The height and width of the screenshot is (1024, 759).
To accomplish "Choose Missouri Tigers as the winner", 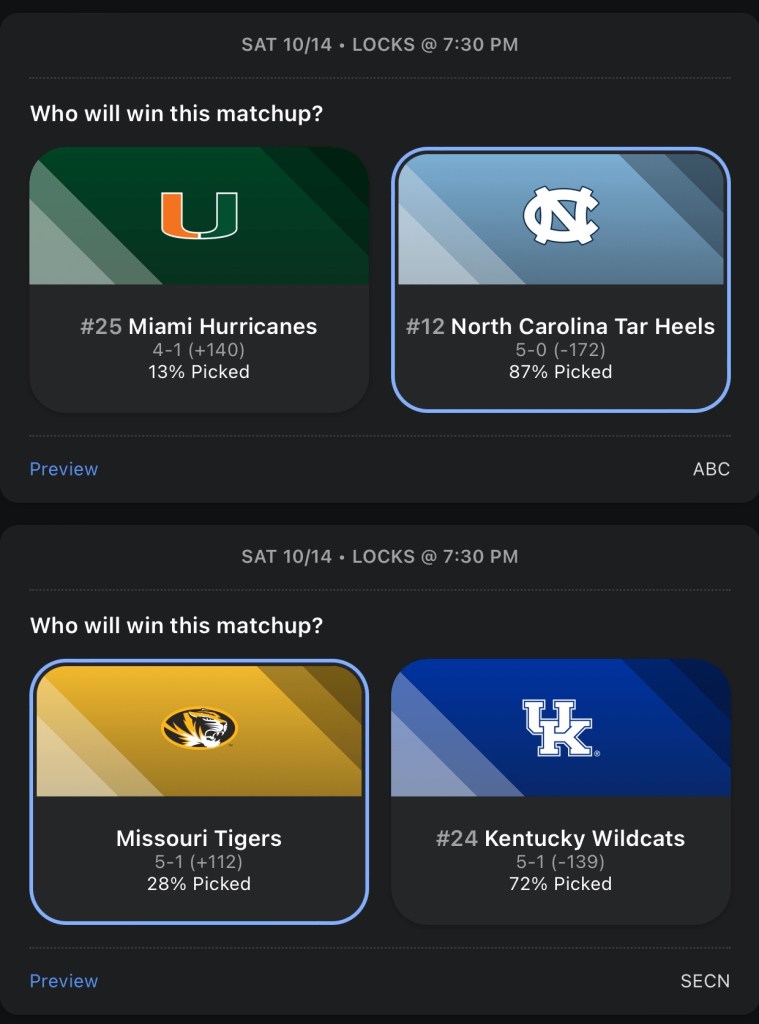I will 199,838.
